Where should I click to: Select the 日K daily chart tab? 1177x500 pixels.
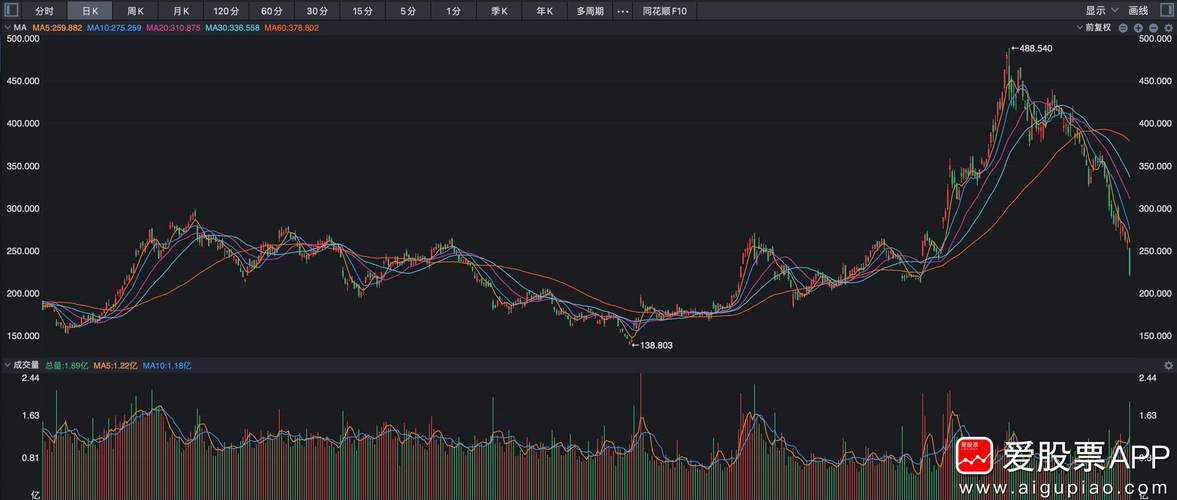coord(90,11)
